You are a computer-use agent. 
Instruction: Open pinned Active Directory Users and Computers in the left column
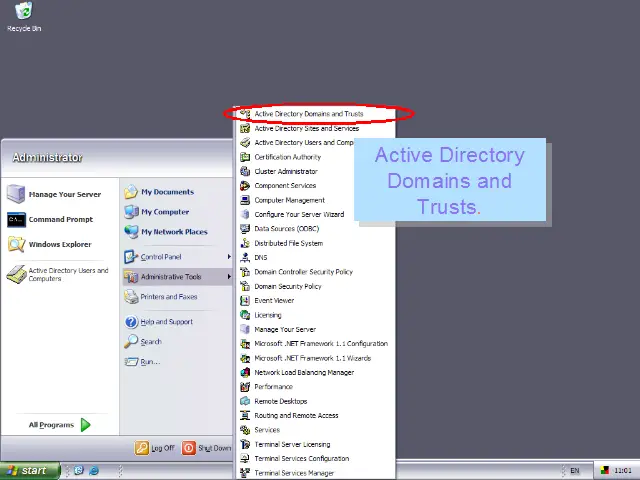click(x=60, y=274)
